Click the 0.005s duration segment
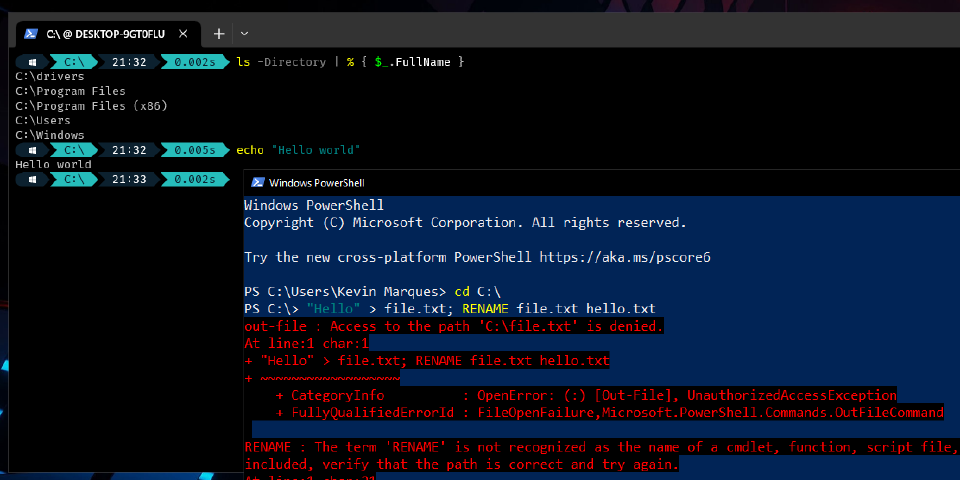This screenshot has width=960, height=480. pos(195,150)
